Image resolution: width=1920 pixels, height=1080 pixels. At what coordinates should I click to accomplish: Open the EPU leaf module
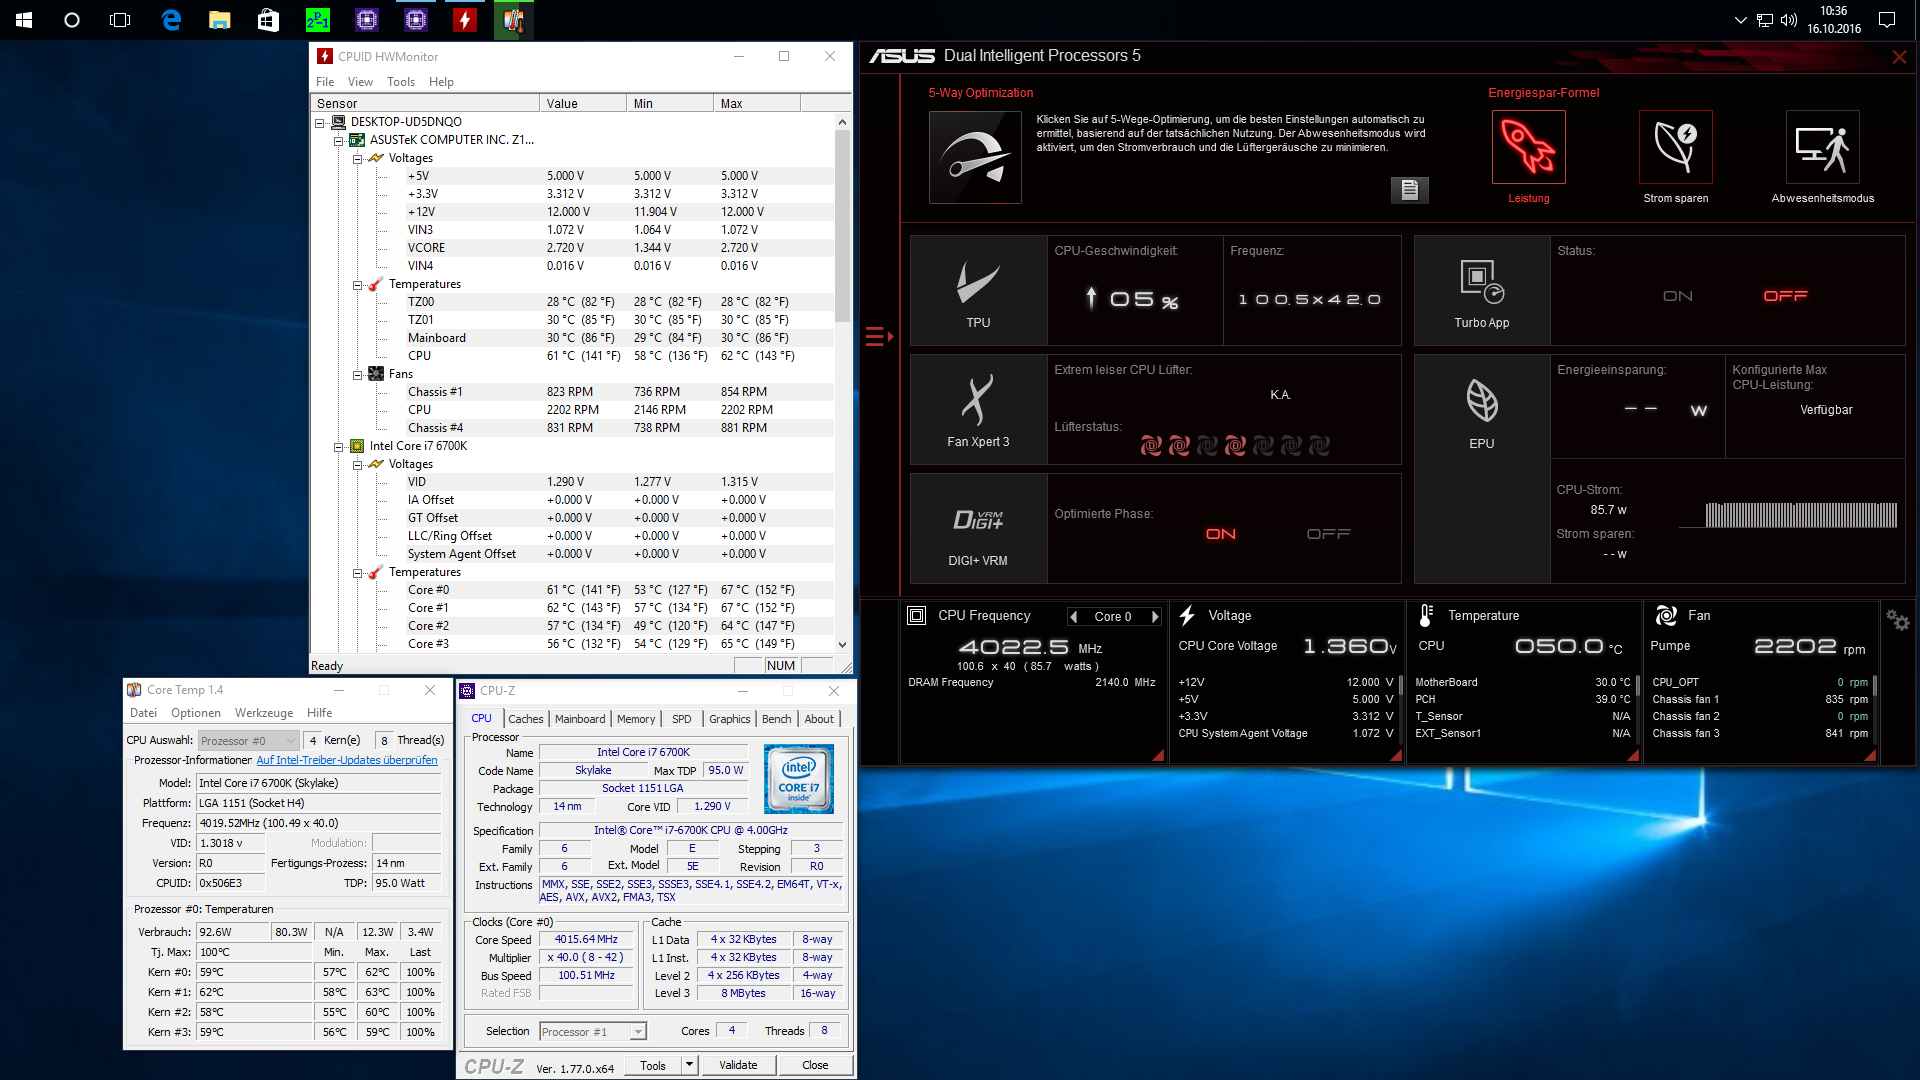point(1481,411)
